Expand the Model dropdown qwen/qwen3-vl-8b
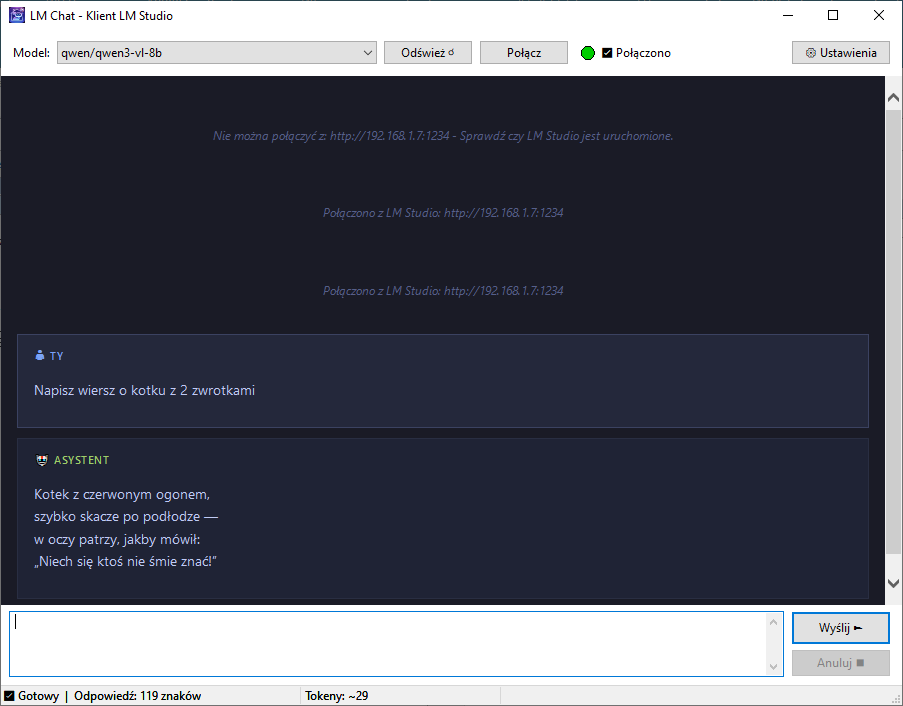 click(x=366, y=53)
